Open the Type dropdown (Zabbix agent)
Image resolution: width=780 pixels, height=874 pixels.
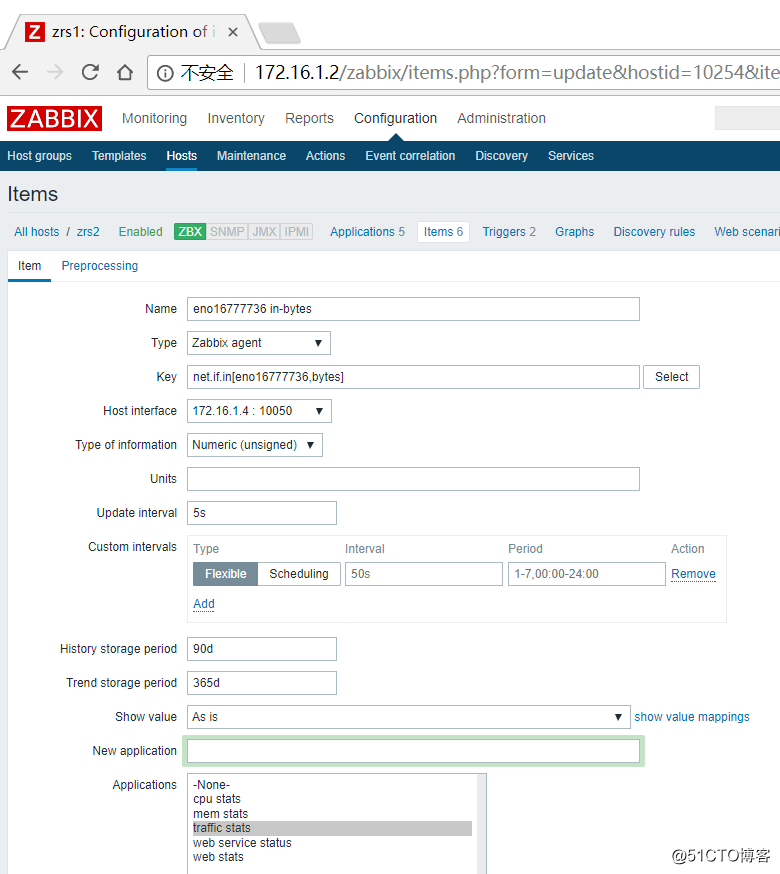click(x=259, y=343)
